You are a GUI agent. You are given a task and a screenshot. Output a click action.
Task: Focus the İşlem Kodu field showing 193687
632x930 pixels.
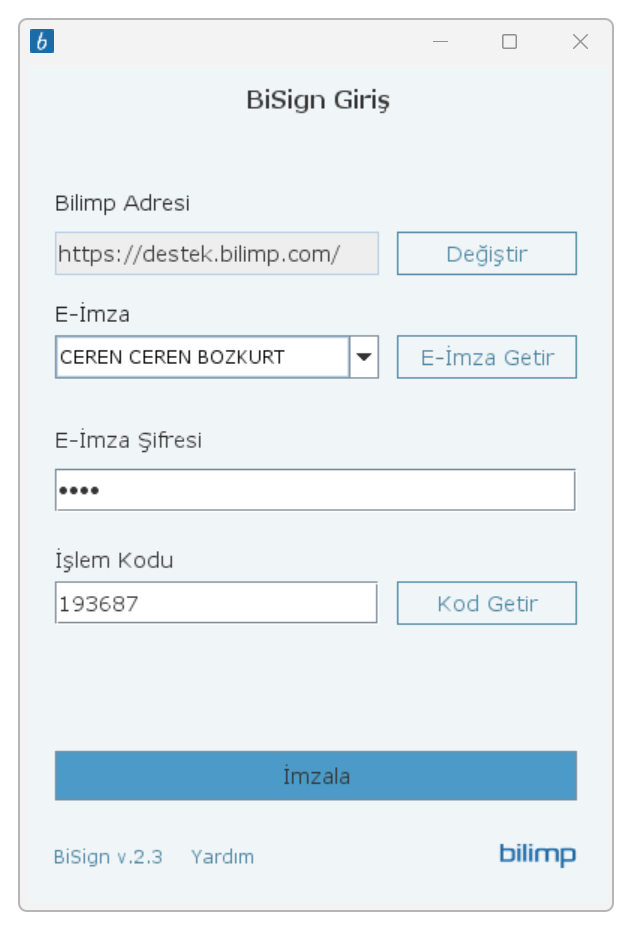216,603
